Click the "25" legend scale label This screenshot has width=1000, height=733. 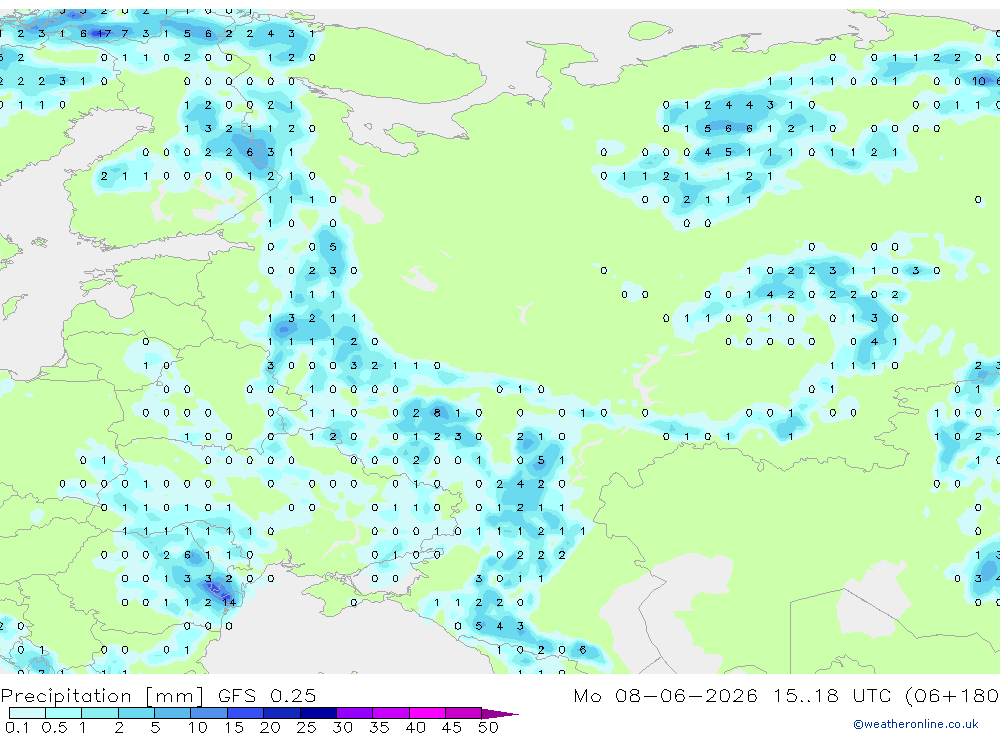[x=307, y=727]
